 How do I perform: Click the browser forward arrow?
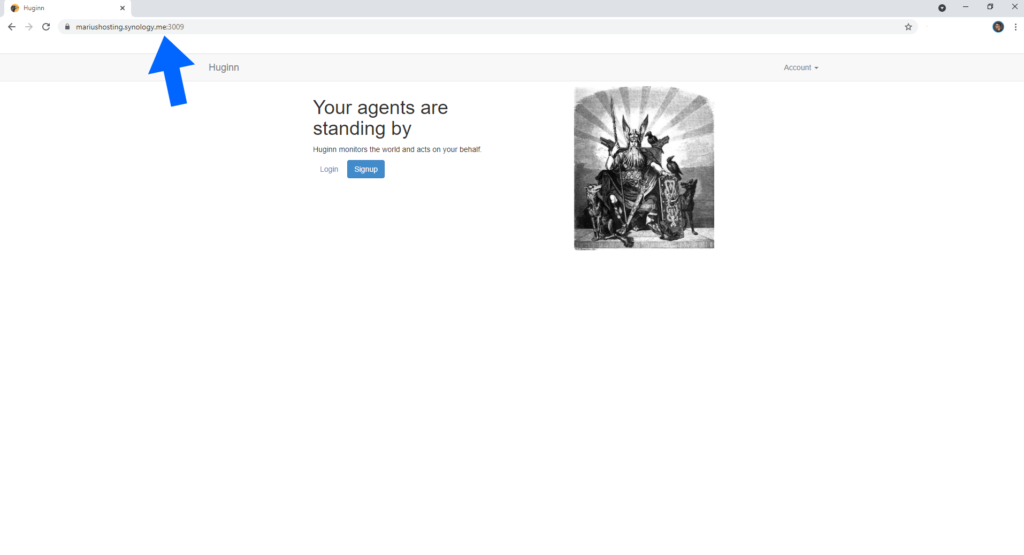click(29, 27)
